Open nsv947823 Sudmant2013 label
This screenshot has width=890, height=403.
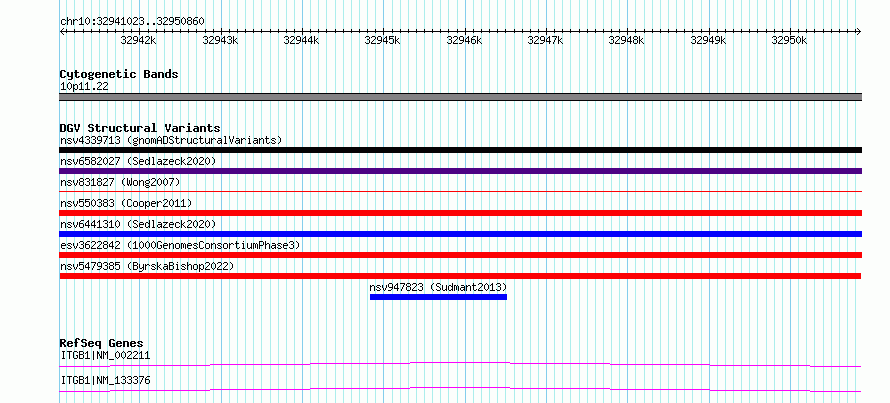coord(438,287)
